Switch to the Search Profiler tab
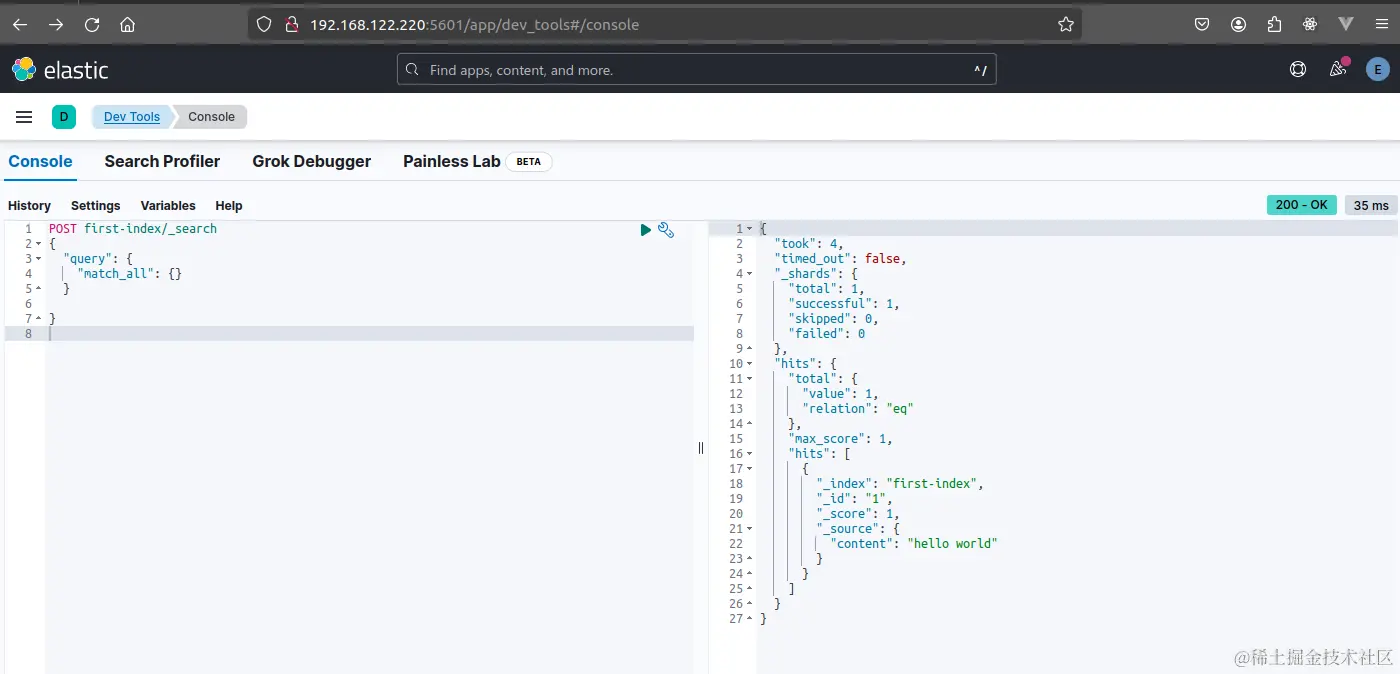The height and width of the screenshot is (674, 1400). coord(162,161)
